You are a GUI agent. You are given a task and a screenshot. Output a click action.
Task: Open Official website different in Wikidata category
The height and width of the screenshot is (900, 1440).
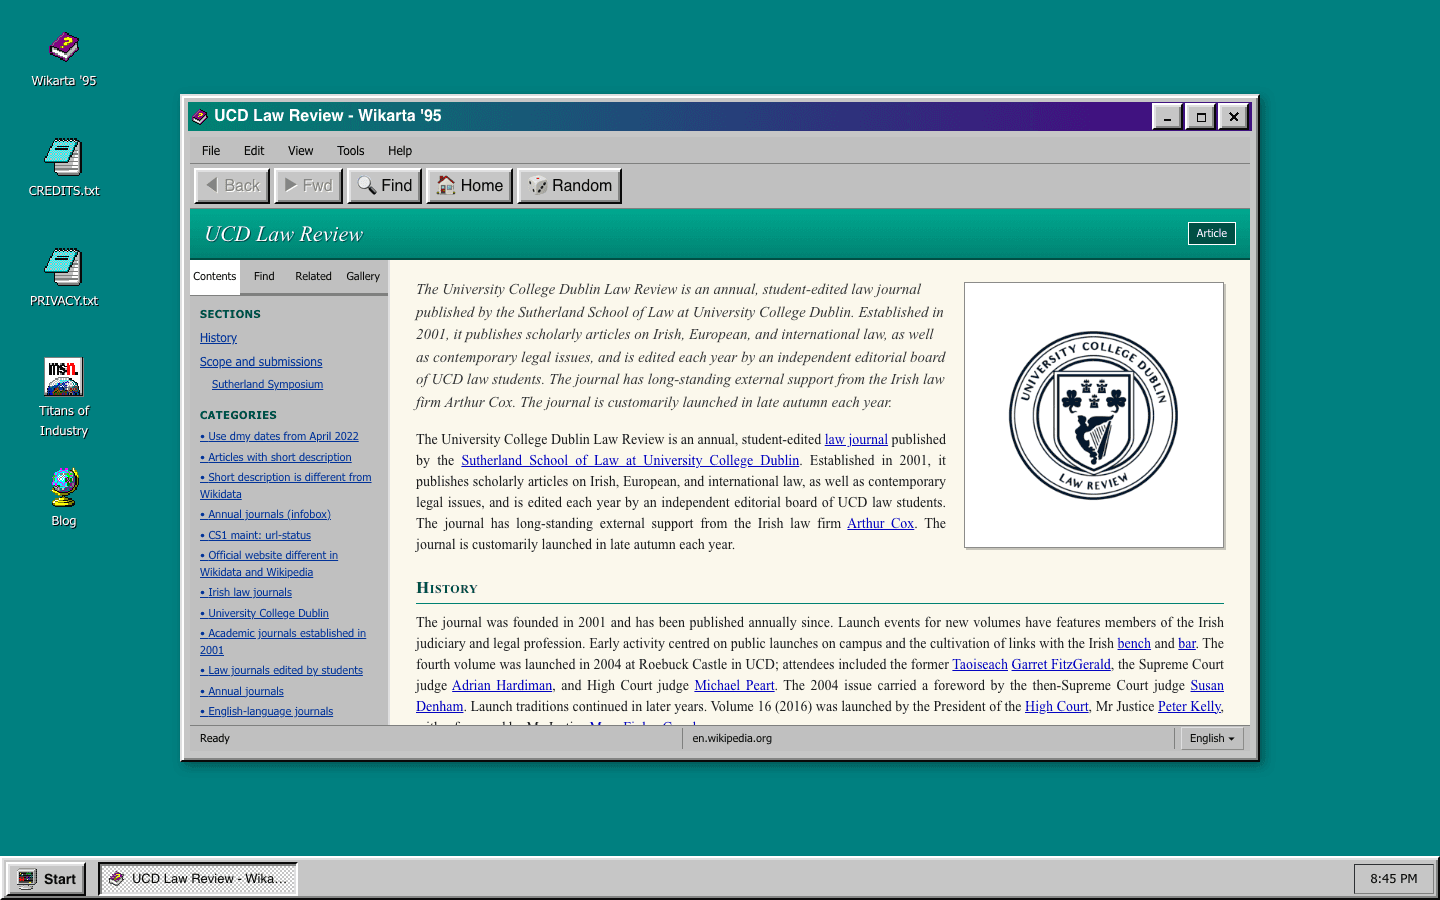pyautogui.click(x=269, y=564)
